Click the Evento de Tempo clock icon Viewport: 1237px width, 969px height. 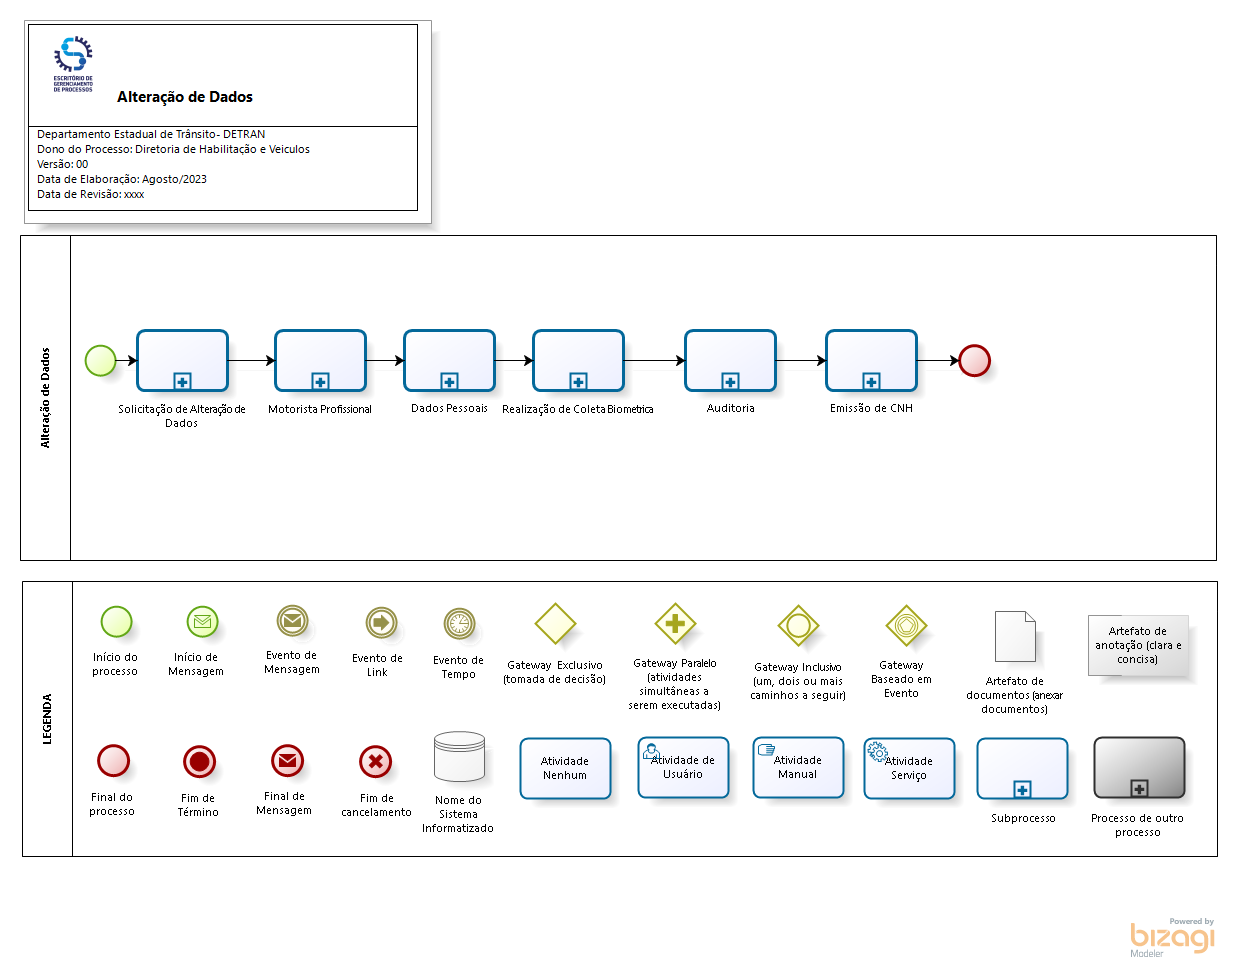(x=459, y=624)
